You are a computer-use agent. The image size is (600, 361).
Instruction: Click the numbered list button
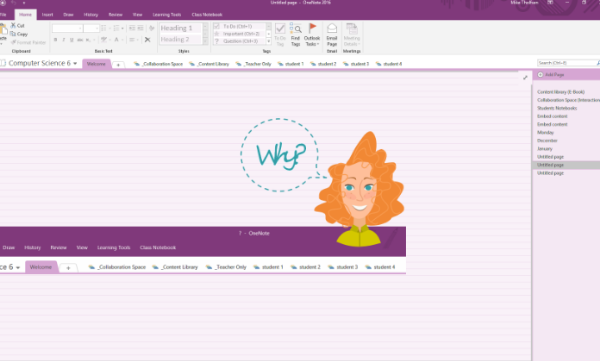116,28
